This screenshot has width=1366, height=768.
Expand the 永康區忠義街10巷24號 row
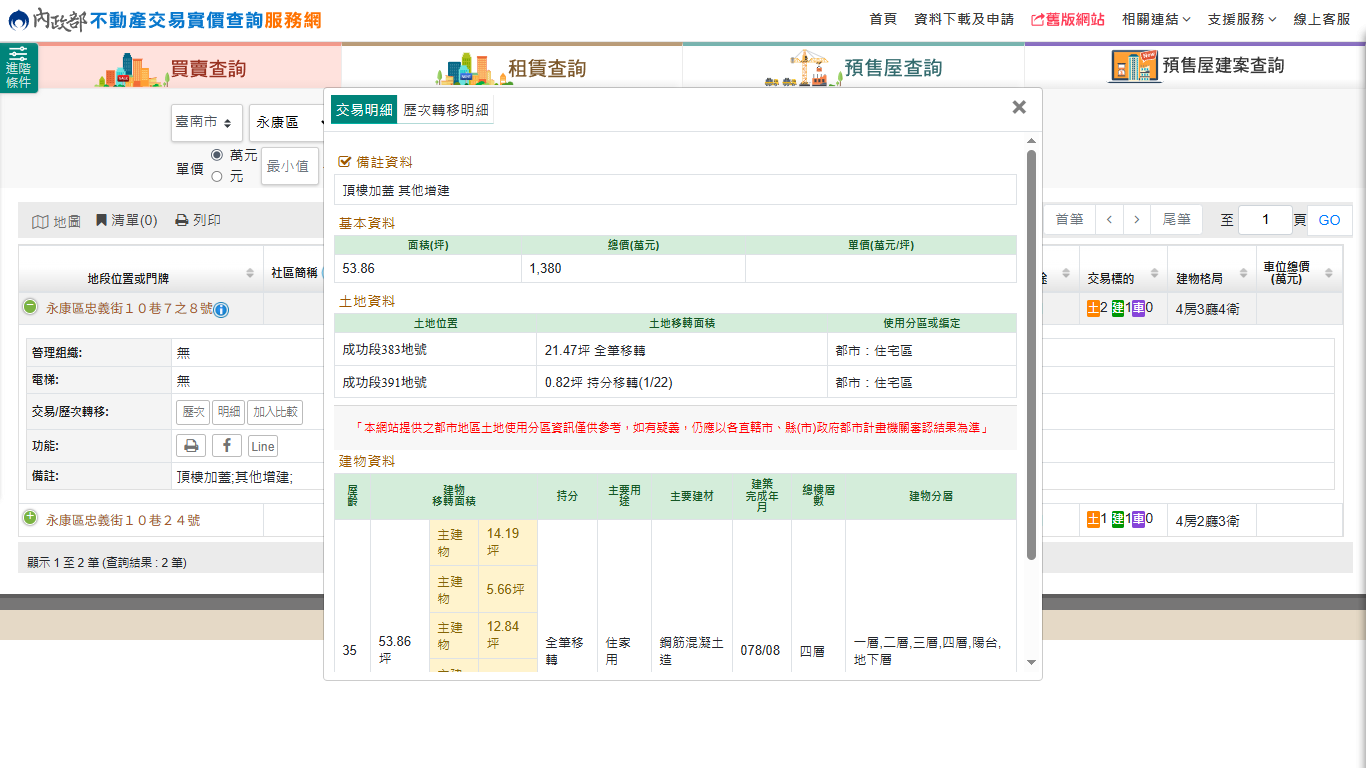click(30, 518)
